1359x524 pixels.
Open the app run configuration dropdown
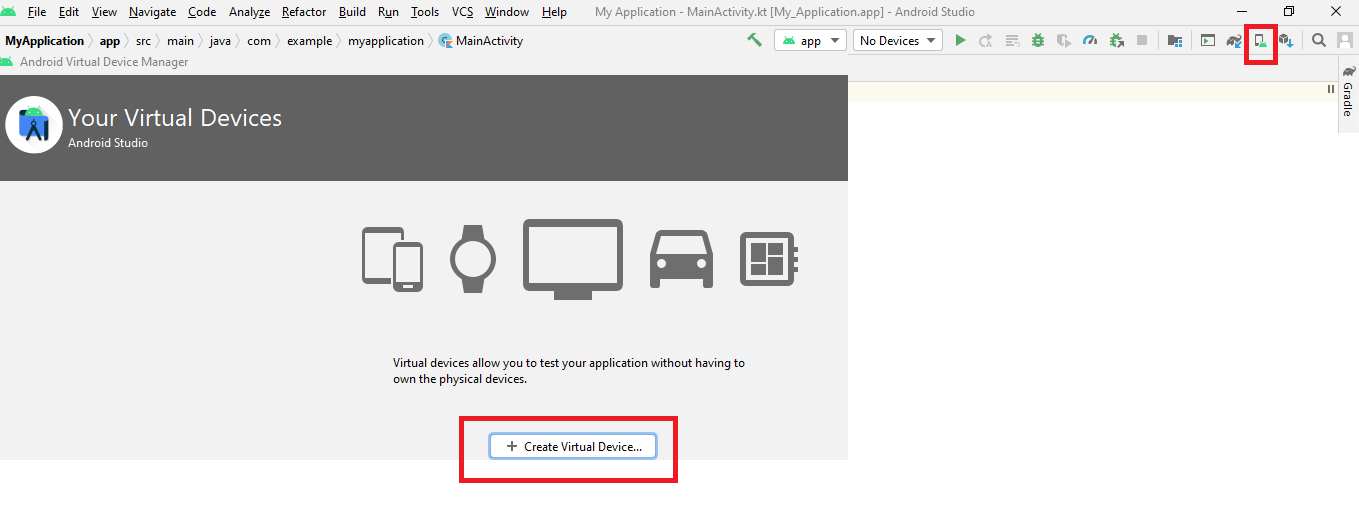[x=810, y=41]
